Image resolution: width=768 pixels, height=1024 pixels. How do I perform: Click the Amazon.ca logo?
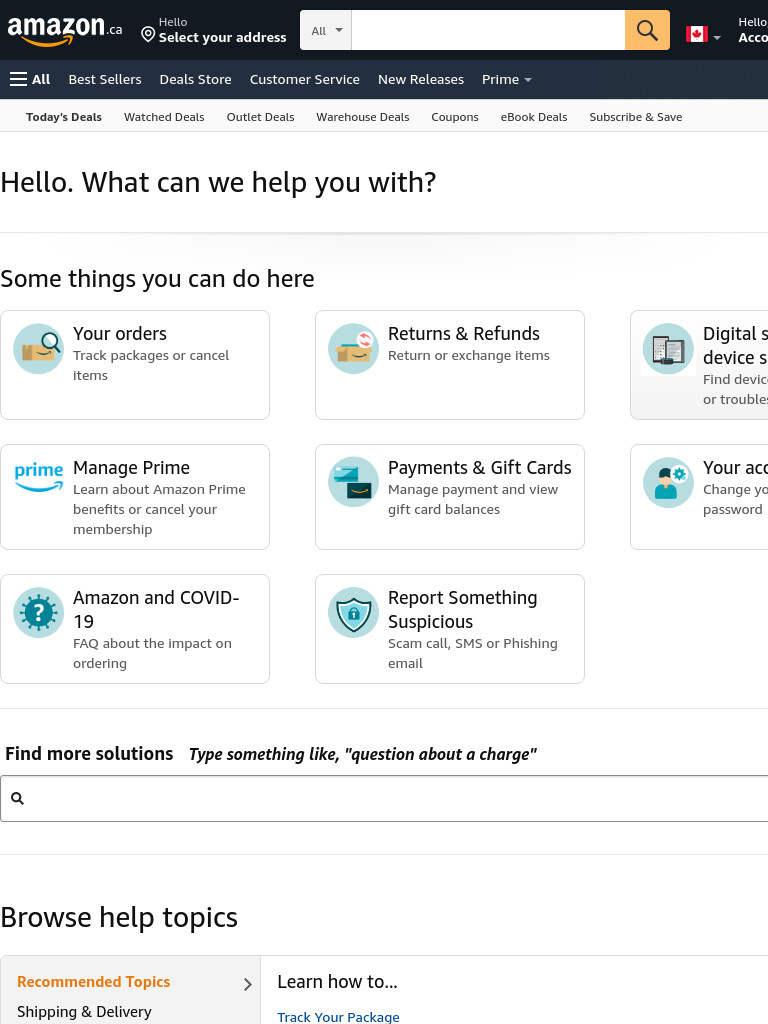64,30
